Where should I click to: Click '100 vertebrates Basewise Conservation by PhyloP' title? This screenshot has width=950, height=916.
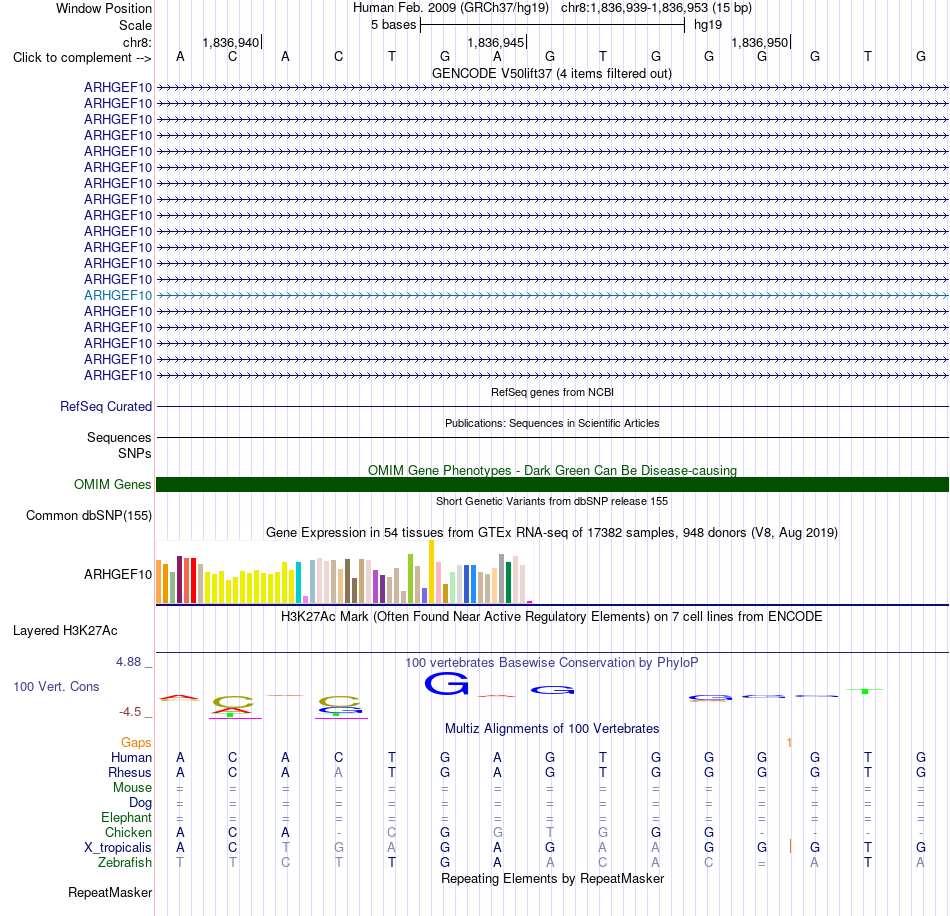click(x=552, y=662)
